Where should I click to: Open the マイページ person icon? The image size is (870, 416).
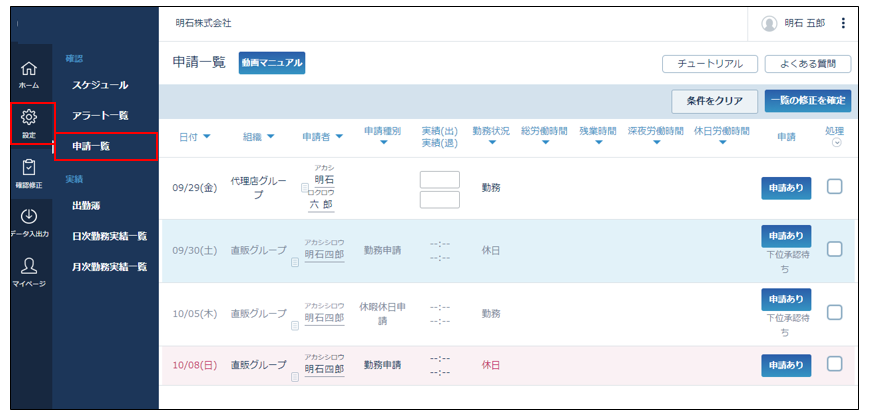pyautogui.click(x=29, y=266)
